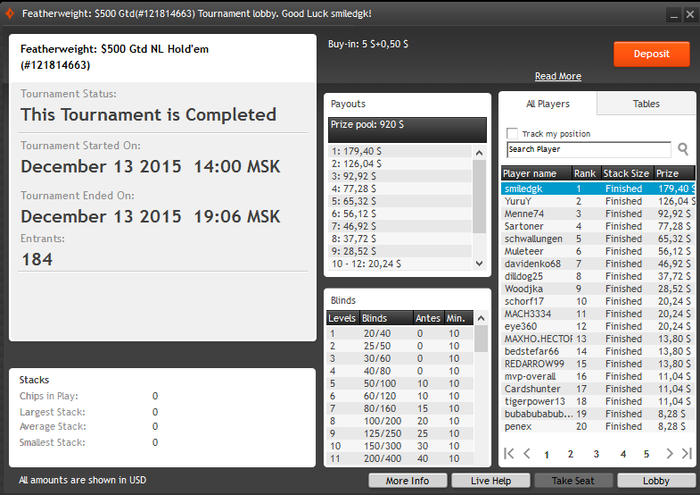Sort by Stack Size column header
The image size is (700, 495).
click(627, 173)
